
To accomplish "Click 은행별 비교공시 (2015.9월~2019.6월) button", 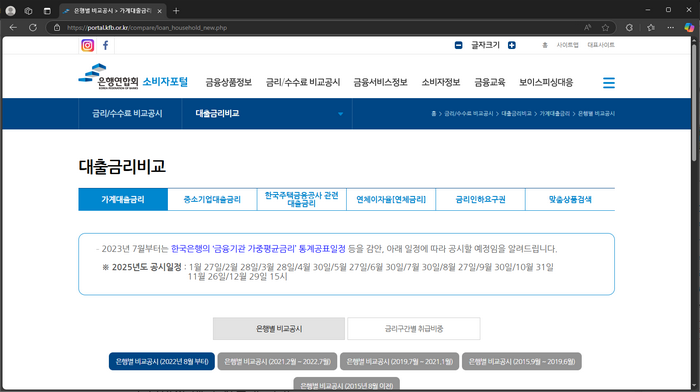I will (x=521, y=361).
